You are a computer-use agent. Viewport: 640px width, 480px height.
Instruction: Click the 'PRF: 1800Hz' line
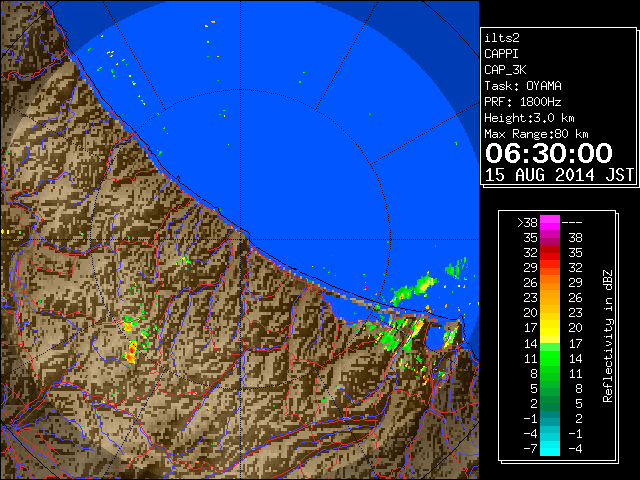pos(523,102)
